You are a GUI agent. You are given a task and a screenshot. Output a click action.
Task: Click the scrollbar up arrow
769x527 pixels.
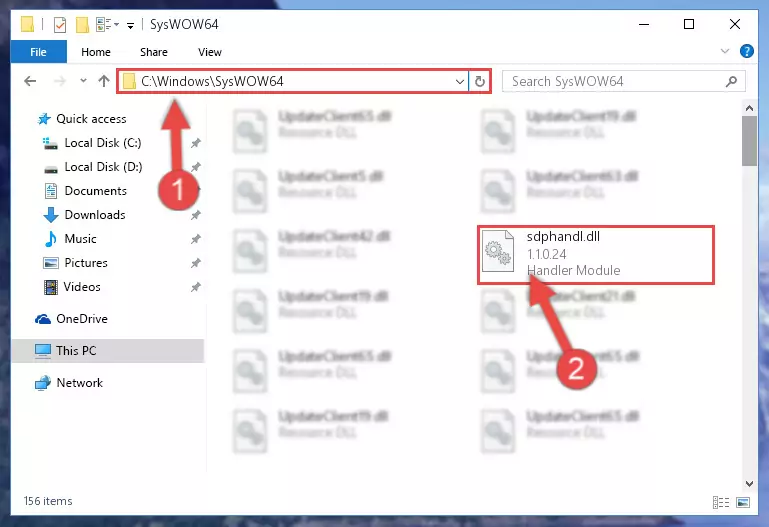point(749,108)
